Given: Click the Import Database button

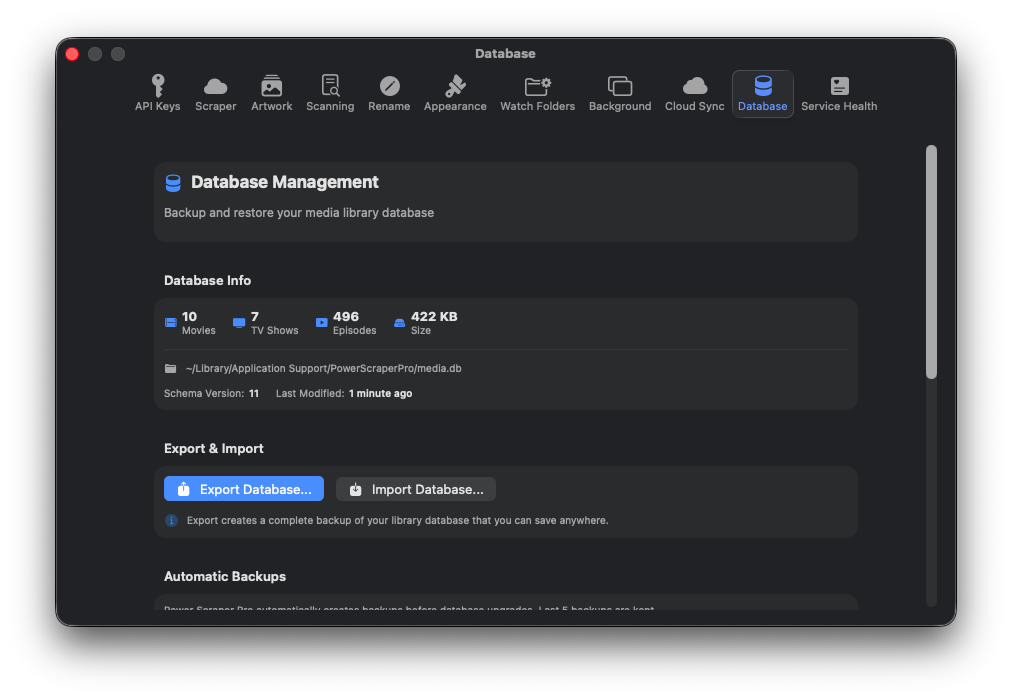Looking at the screenshot, I should point(416,489).
